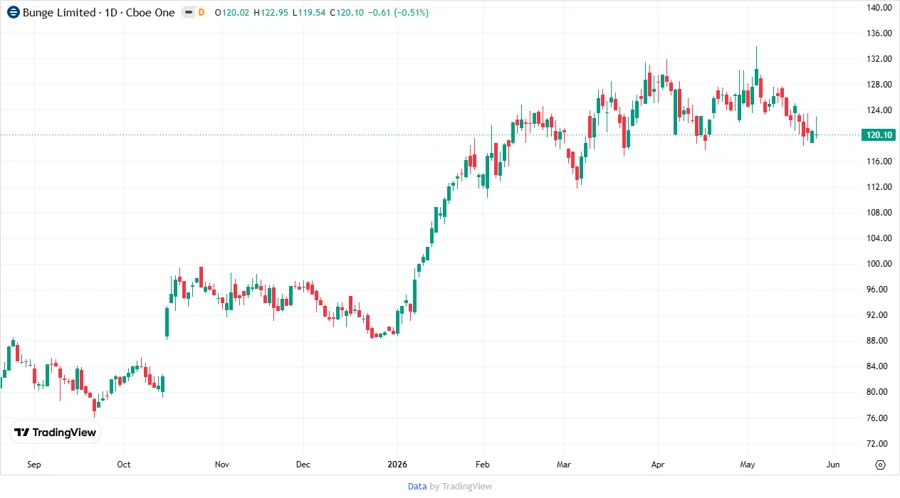Open the TradingView logo link
The height and width of the screenshot is (498, 900).
pos(55,432)
